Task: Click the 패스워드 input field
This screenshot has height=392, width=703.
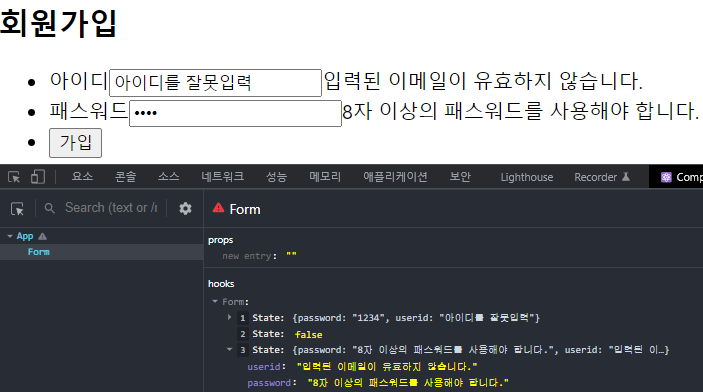Action: [x=235, y=113]
